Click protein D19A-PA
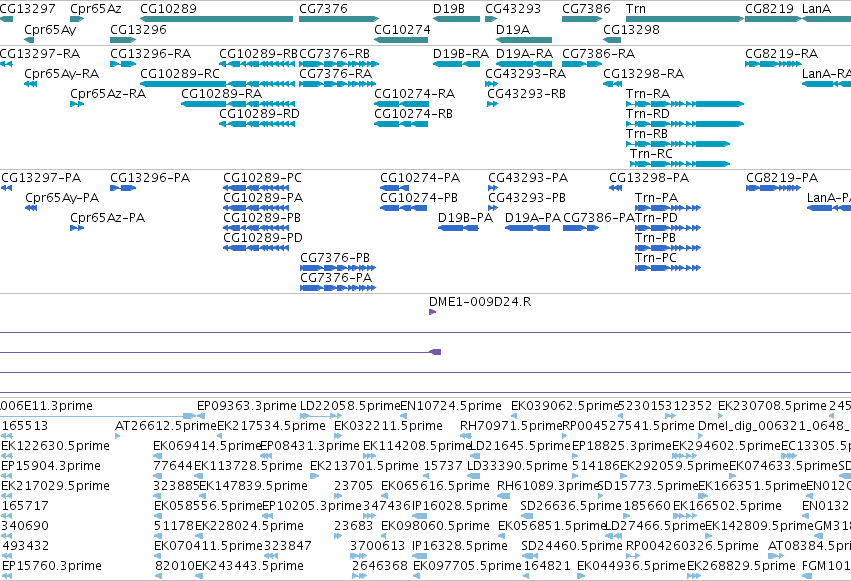Image resolution: width=851 pixels, height=581 pixels. (x=528, y=228)
